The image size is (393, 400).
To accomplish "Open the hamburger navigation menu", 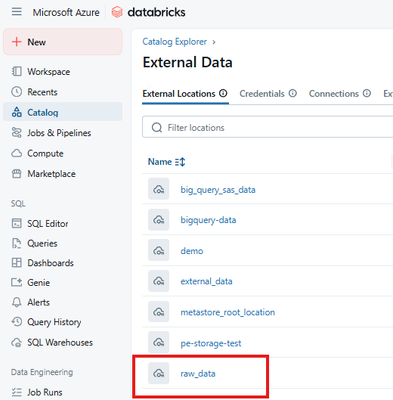I will click(x=17, y=12).
